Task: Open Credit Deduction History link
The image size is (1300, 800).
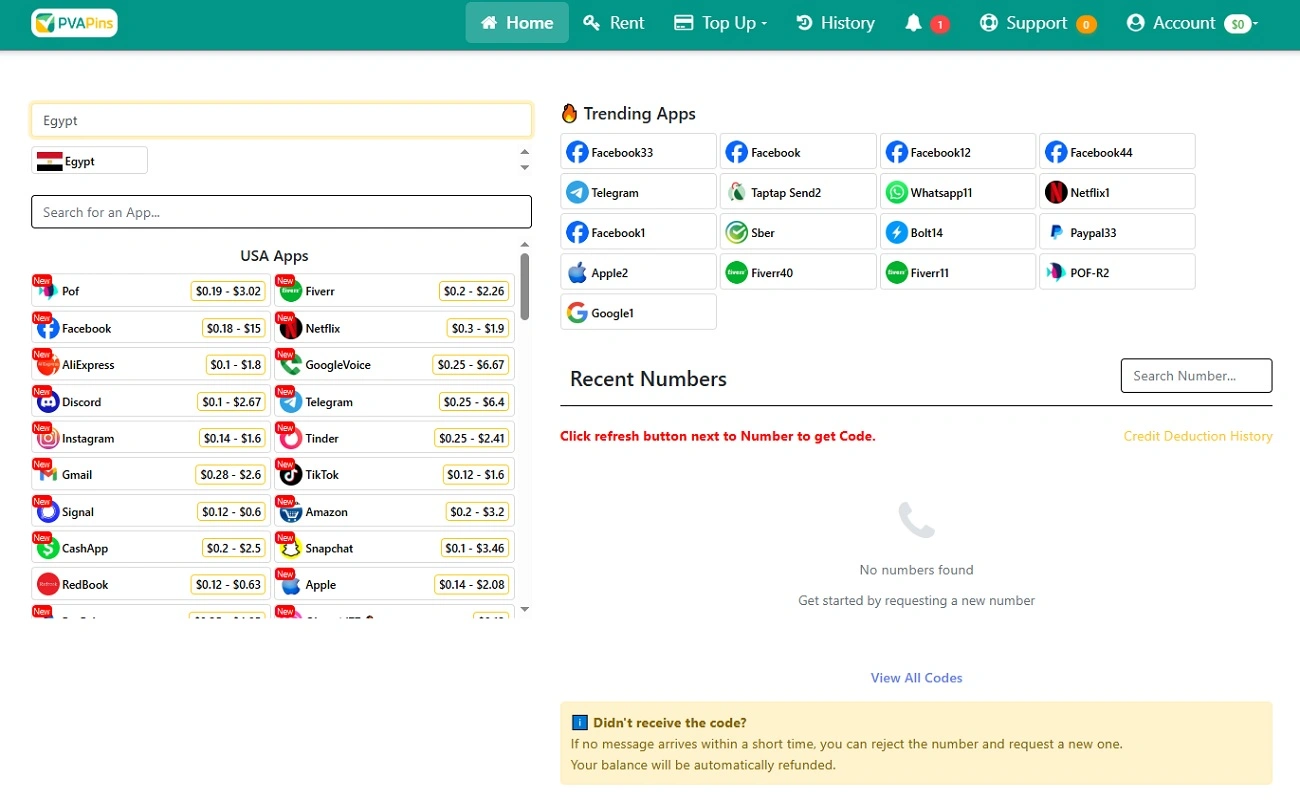Action: (1198, 436)
